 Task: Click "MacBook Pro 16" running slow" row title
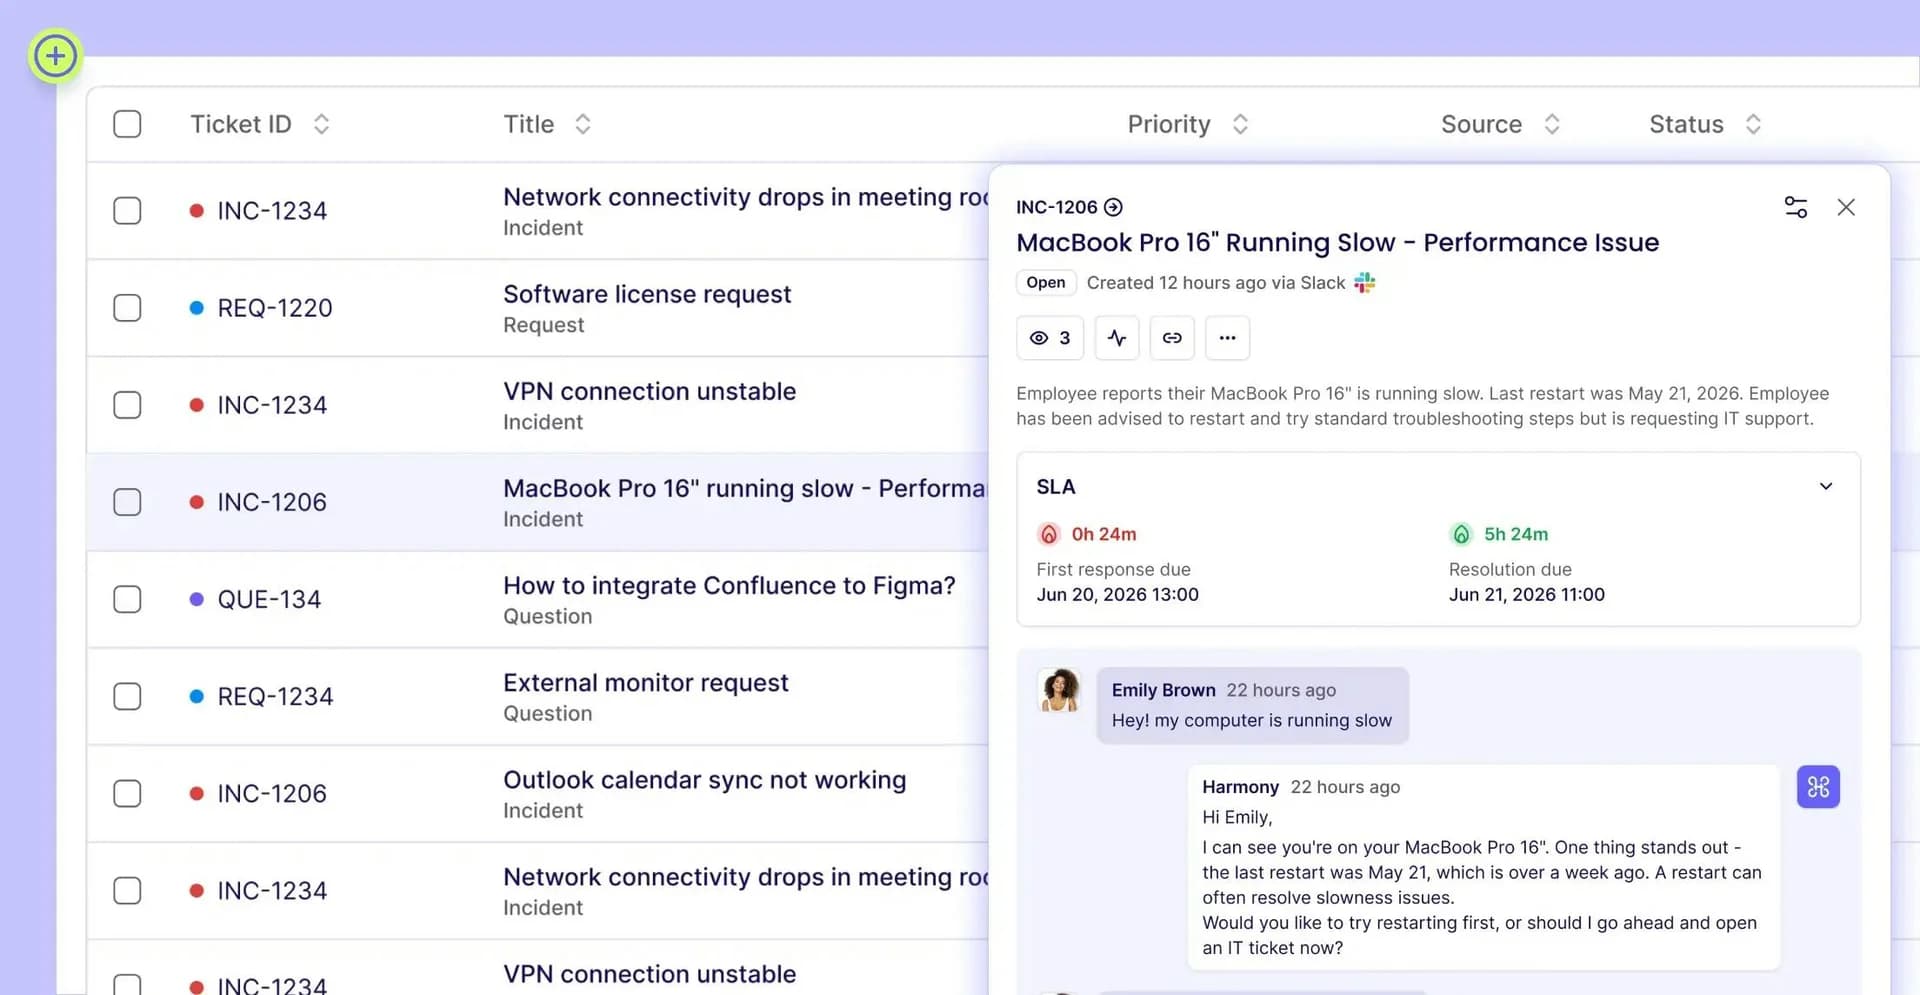tap(745, 488)
